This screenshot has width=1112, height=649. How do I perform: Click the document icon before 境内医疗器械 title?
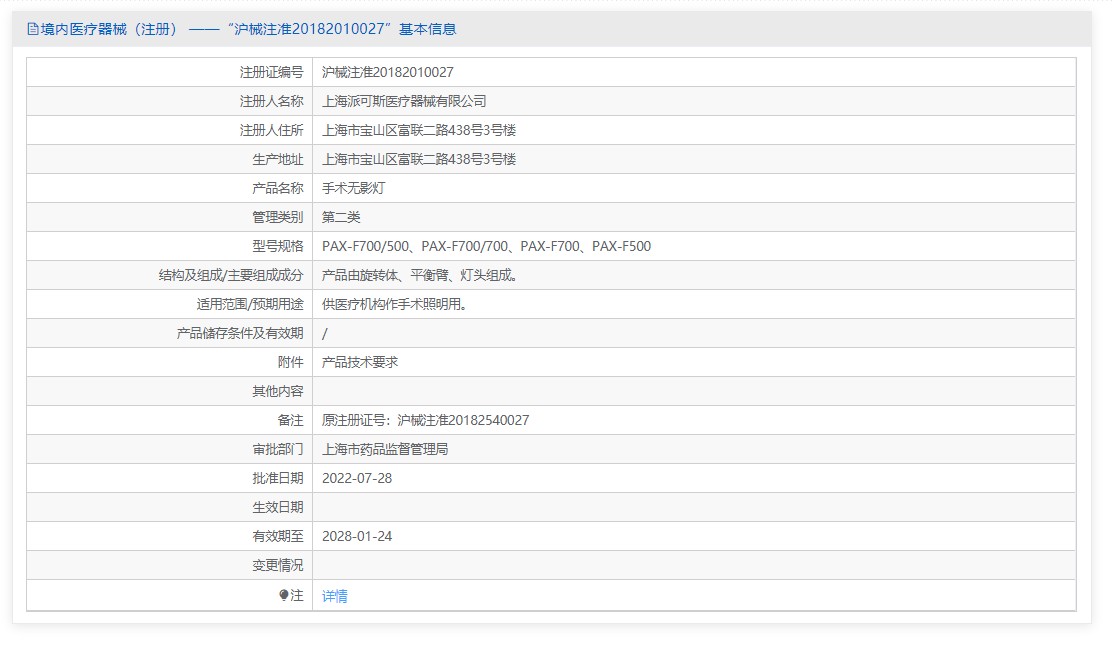click(33, 29)
